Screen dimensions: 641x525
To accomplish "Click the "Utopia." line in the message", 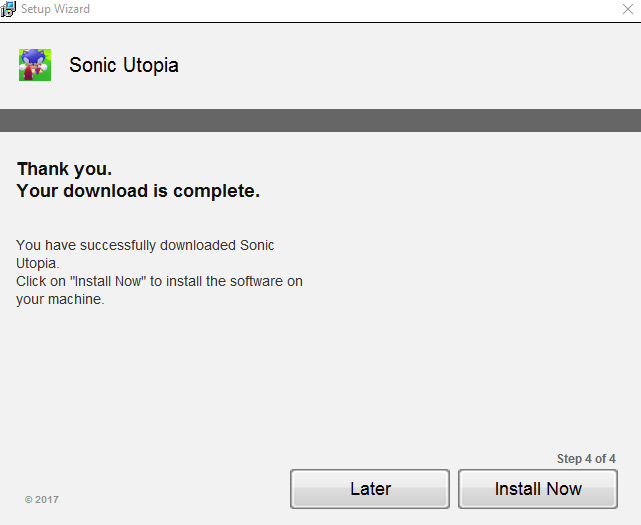I will click(38, 263).
